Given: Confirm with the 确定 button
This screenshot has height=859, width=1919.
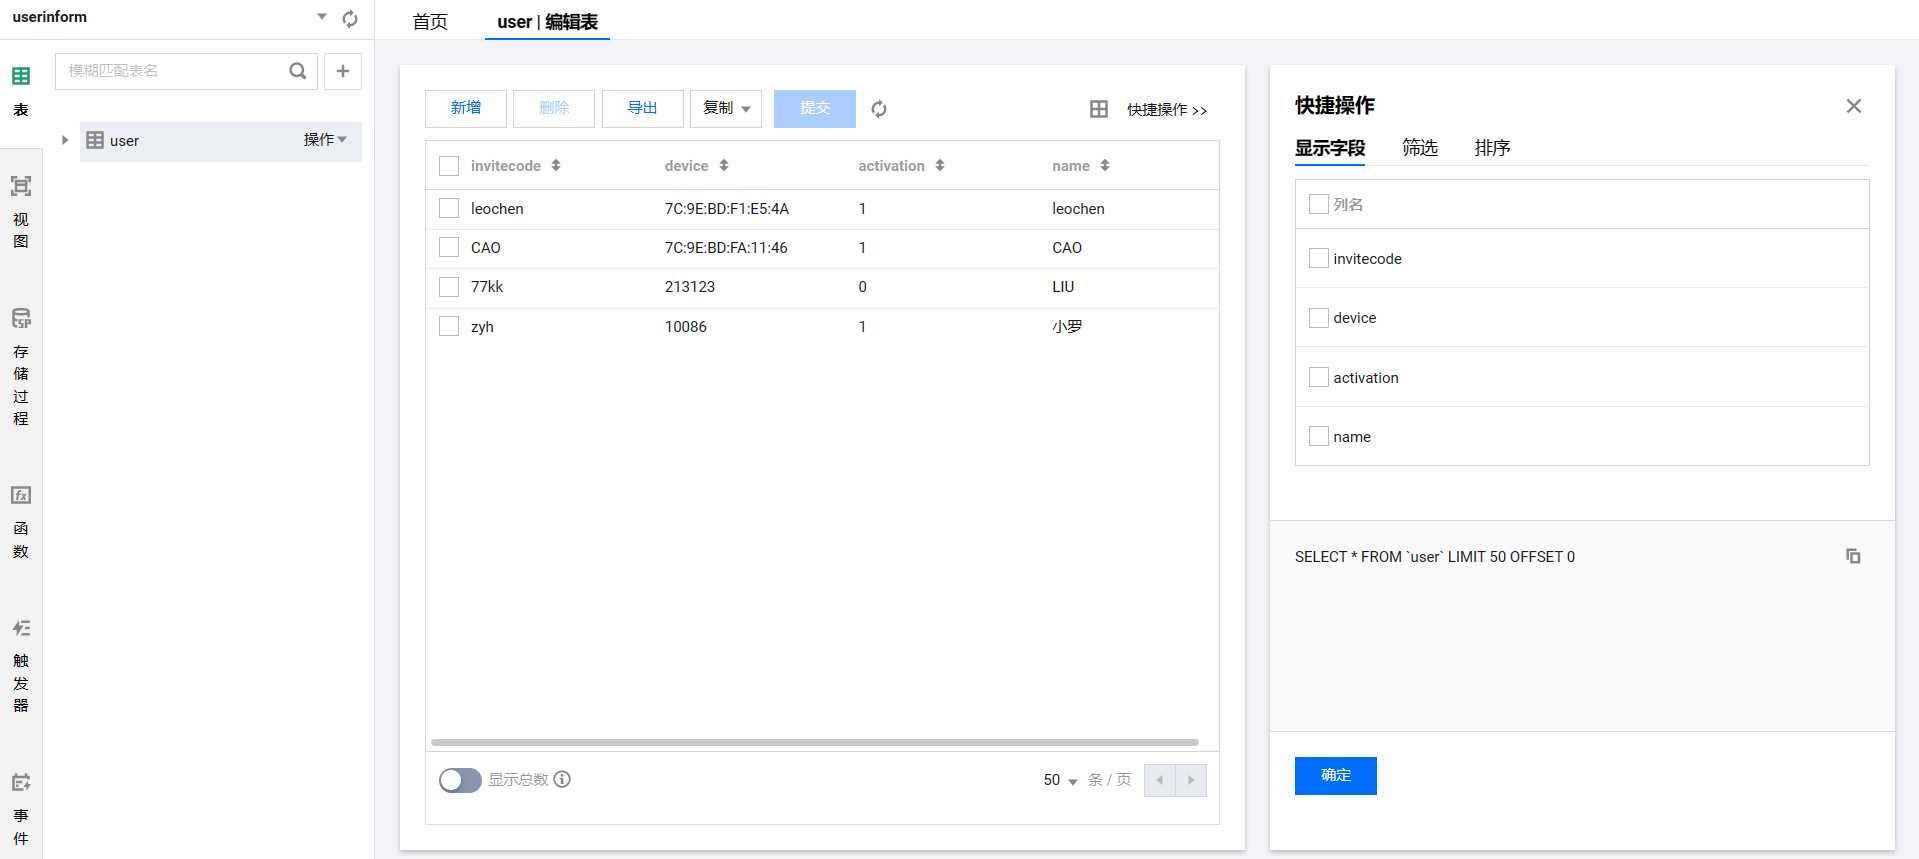Looking at the screenshot, I should [1336, 776].
